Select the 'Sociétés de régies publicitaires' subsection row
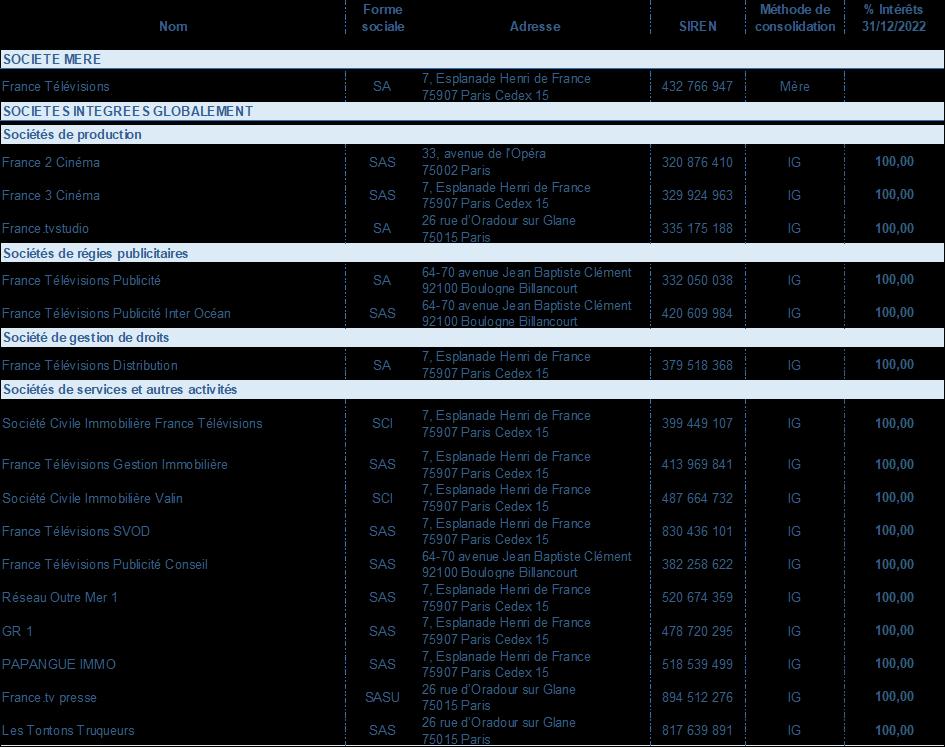Viewport: 945px width, 747px height. (472, 253)
